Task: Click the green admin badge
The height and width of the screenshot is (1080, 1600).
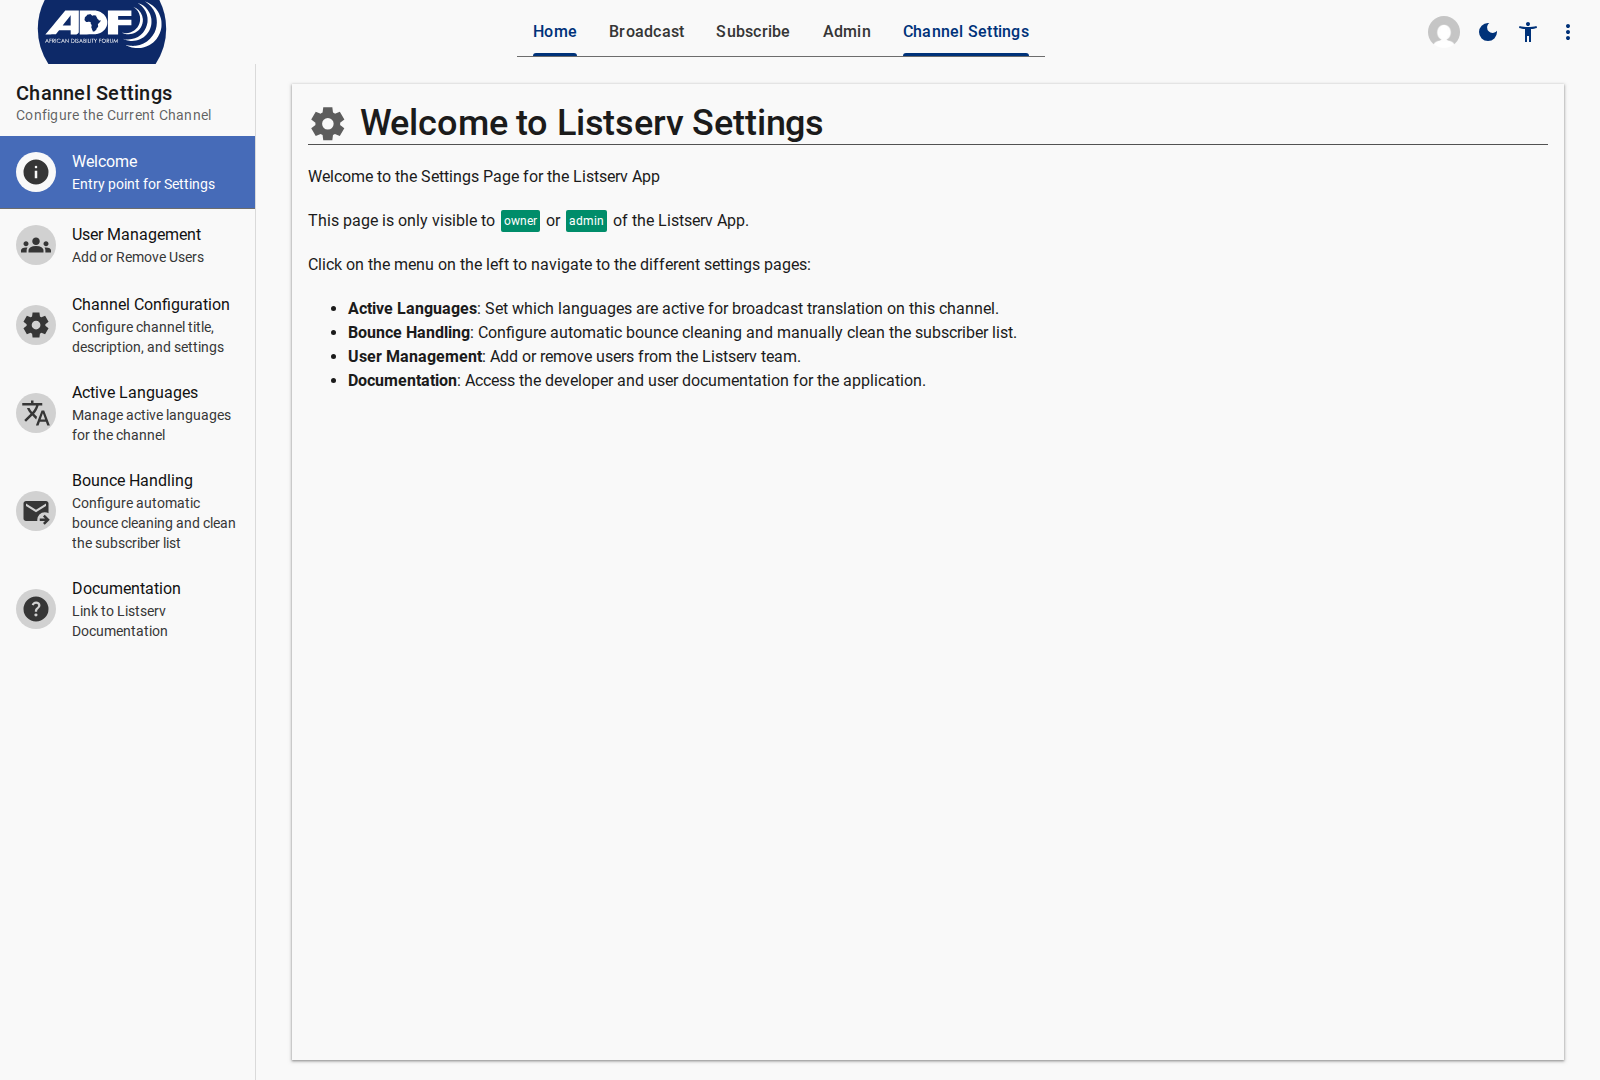Action: point(586,221)
